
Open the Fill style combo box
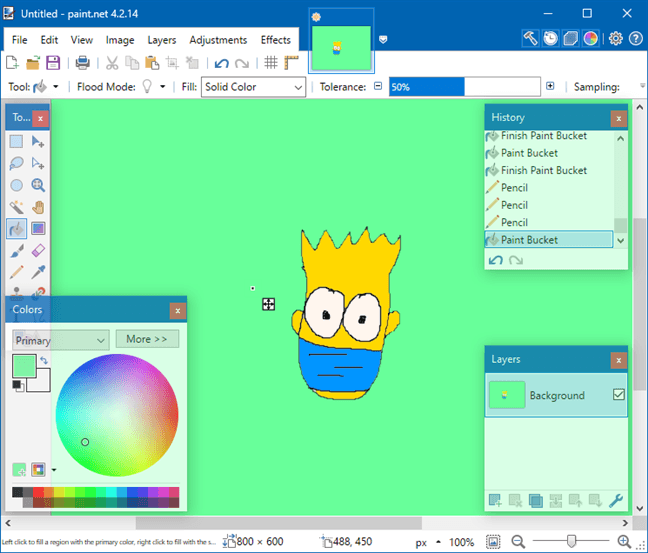pos(253,87)
